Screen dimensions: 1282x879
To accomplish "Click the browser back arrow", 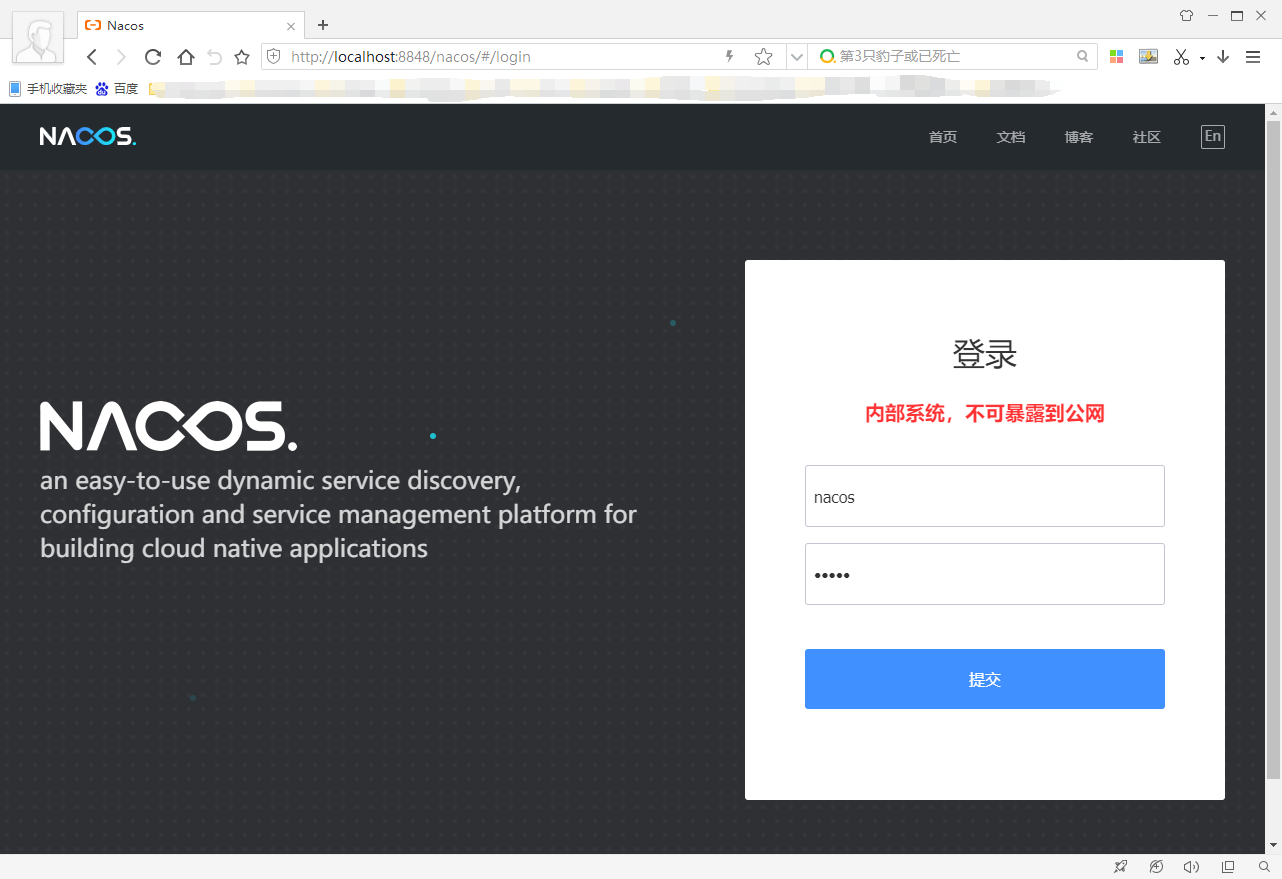I will pos(92,57).
